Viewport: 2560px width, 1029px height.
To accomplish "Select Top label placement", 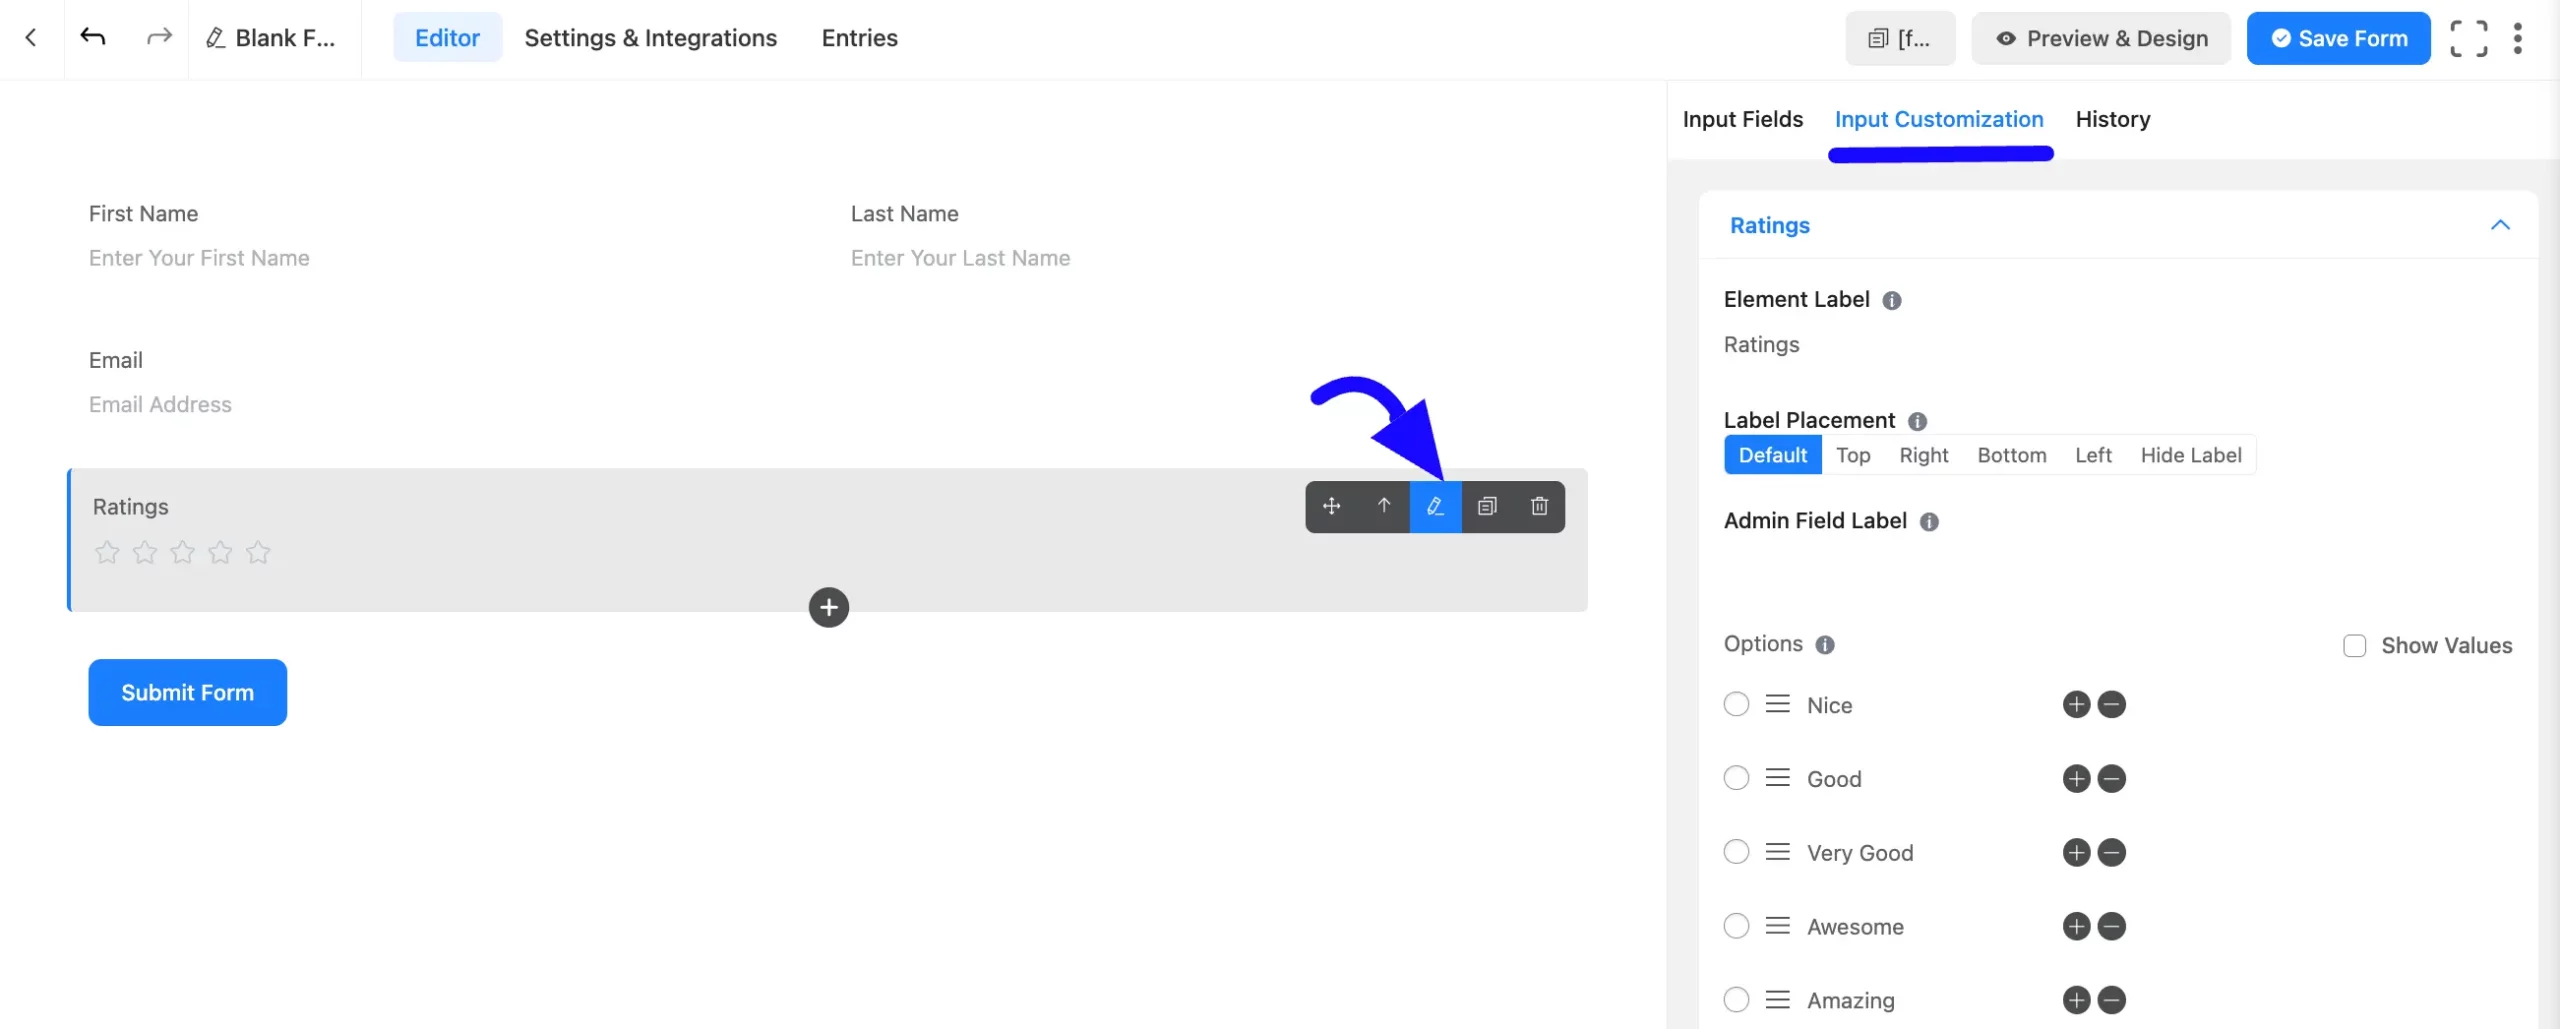I will 1852,455.
